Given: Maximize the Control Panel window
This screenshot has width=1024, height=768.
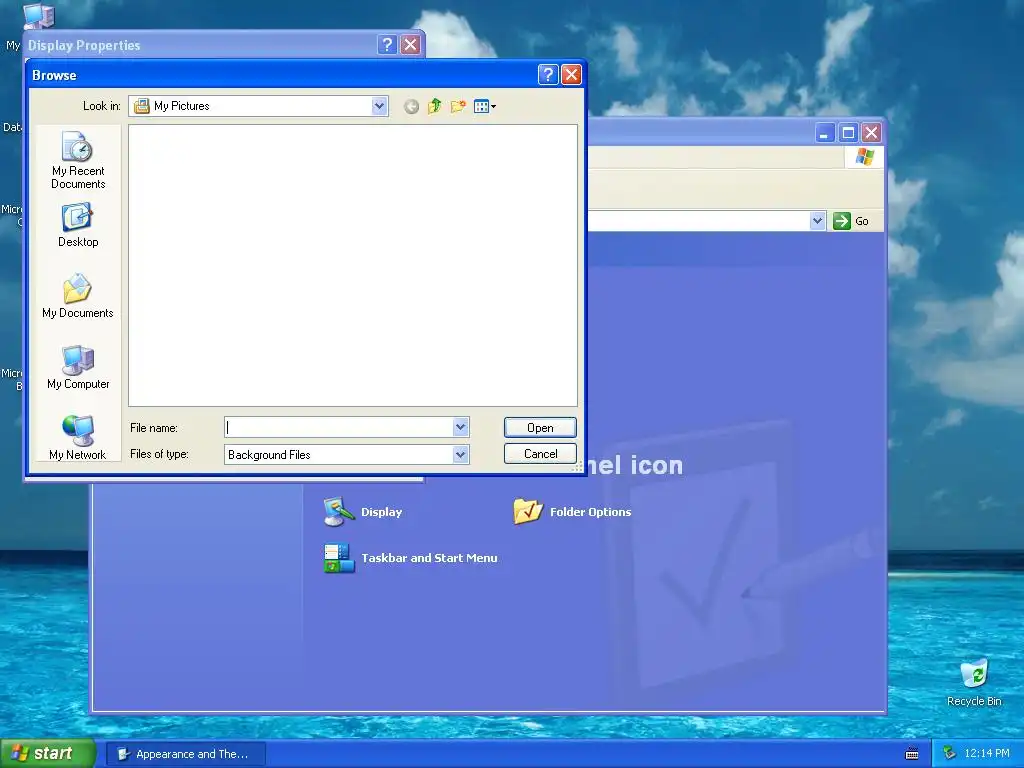Looking at the screenshot, I should point(848,133).
